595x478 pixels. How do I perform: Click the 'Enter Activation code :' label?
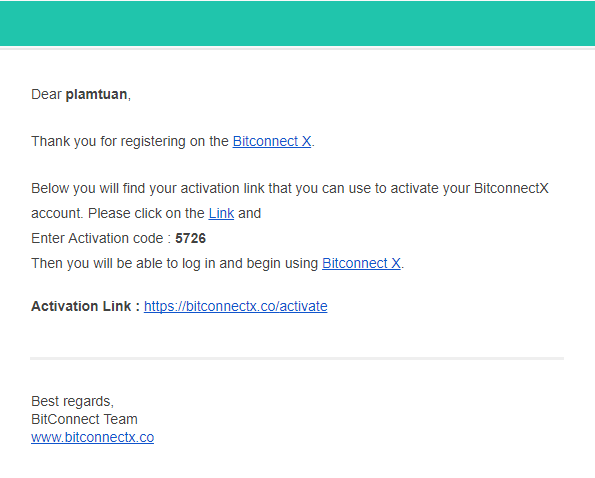pos(101,238)
